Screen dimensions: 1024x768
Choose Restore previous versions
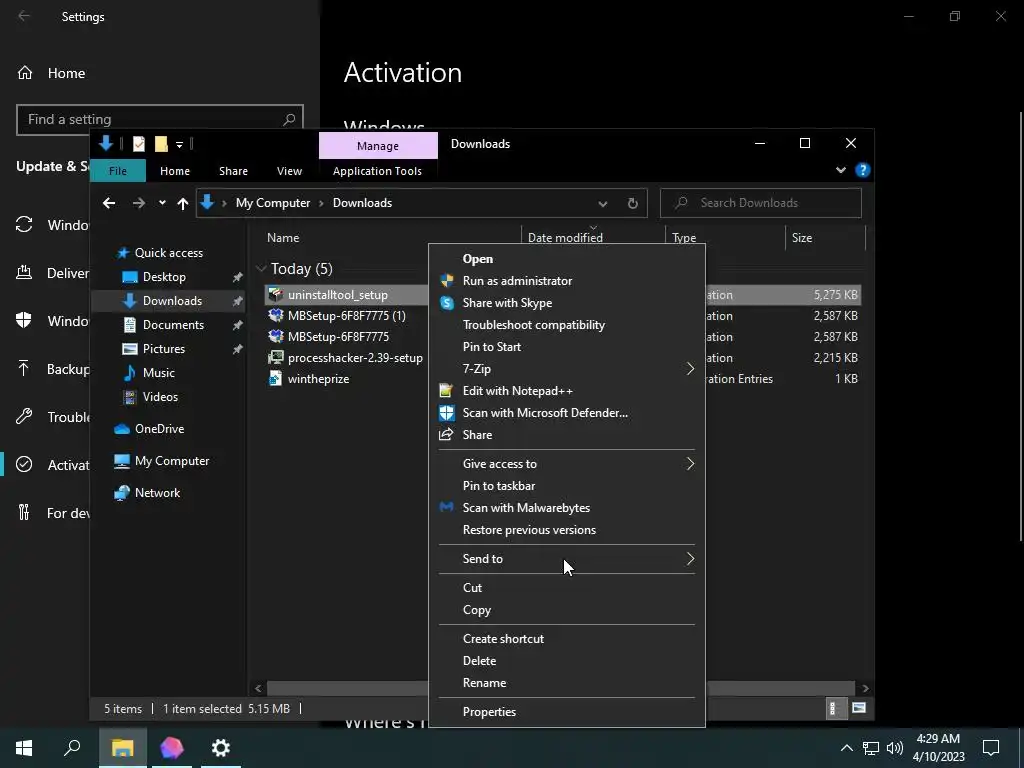point(568,530)
